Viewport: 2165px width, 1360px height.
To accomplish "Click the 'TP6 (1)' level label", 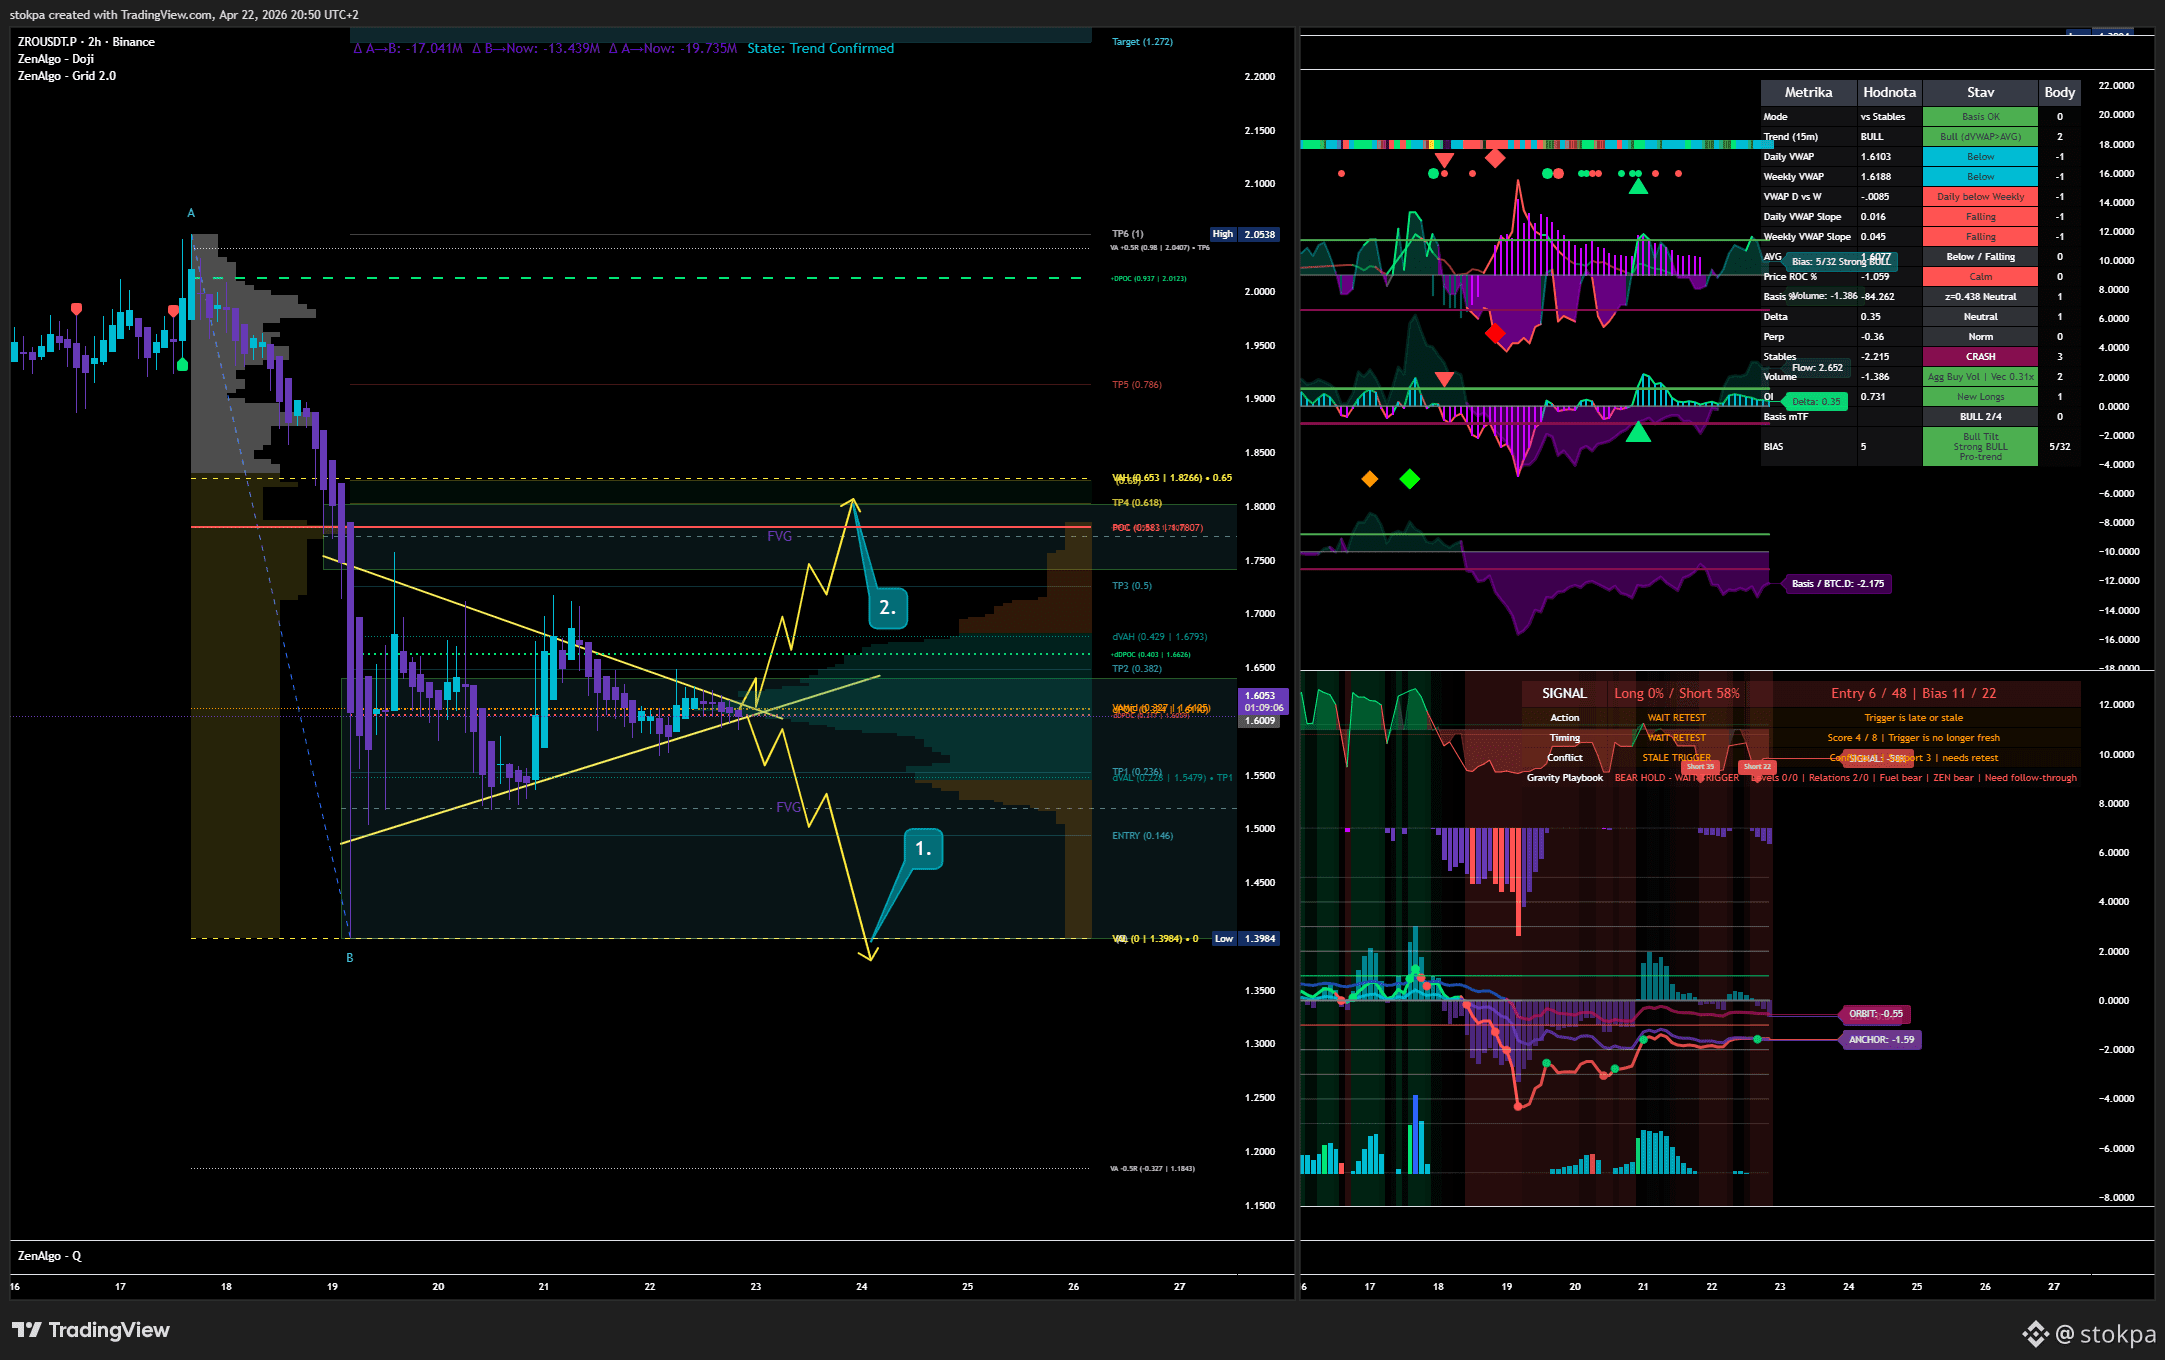I will coord(1127,234).
